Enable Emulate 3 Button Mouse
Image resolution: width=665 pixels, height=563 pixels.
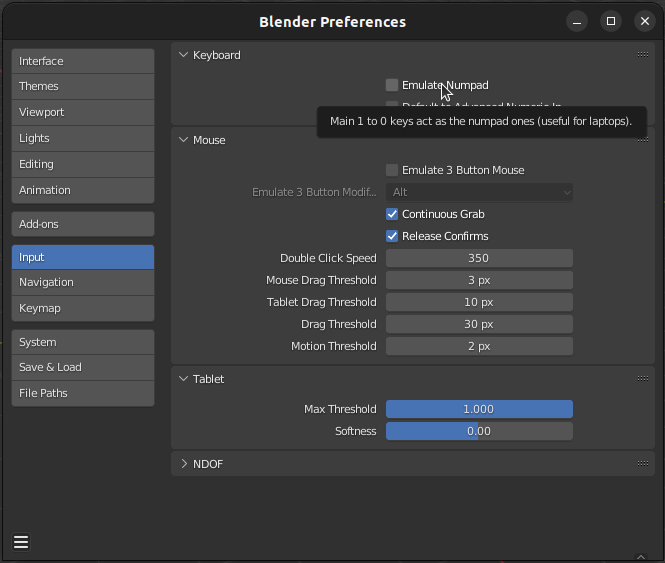click(x=392, y=170)
